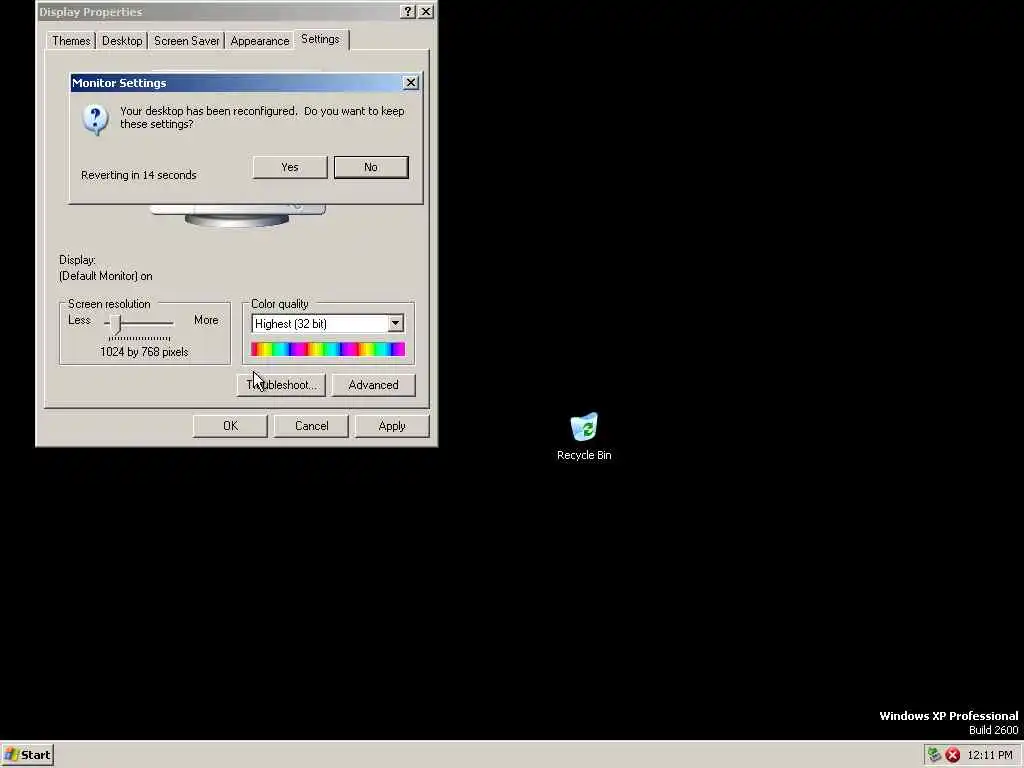Viewport: 1024px width, 768px height.
Task: Apply the display settings
Action: click(x=392, y=426)
